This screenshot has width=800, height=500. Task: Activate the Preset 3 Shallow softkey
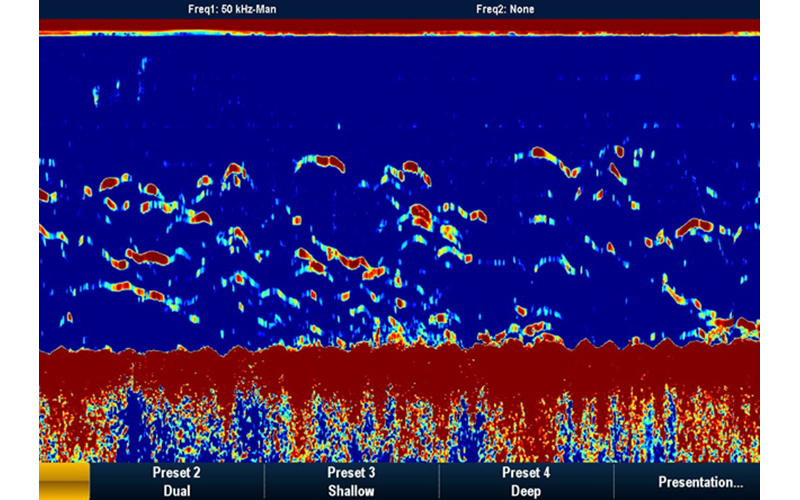[351, 481]
